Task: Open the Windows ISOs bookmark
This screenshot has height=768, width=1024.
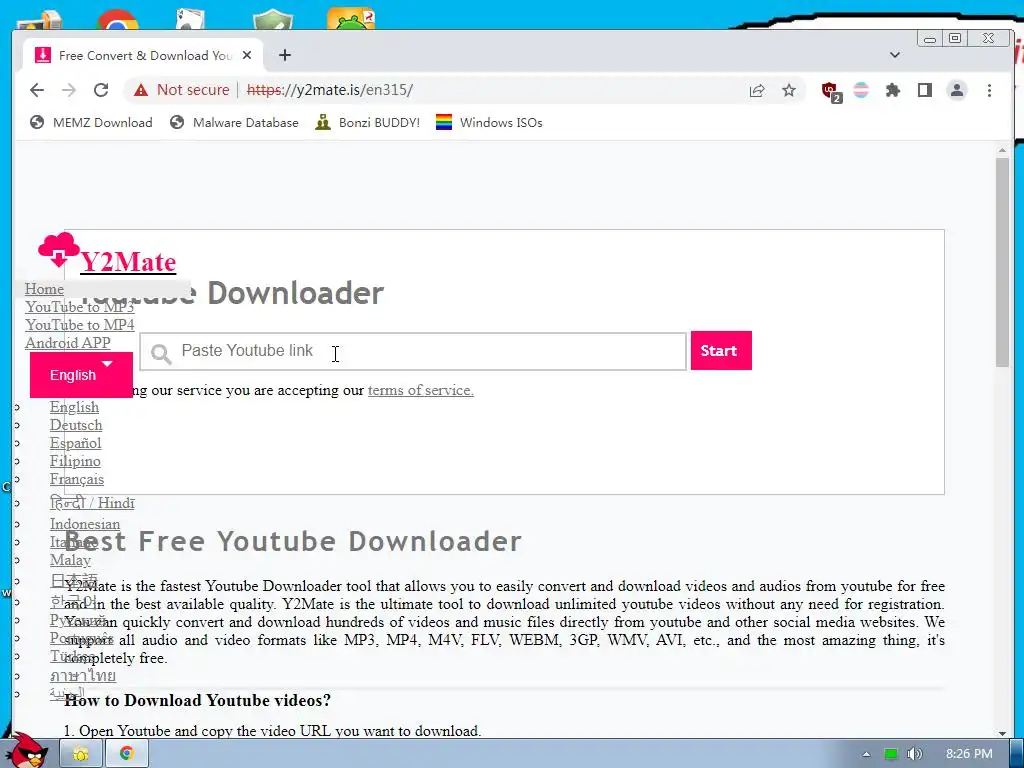Action: pyautogui.click(x=489, y=123)
